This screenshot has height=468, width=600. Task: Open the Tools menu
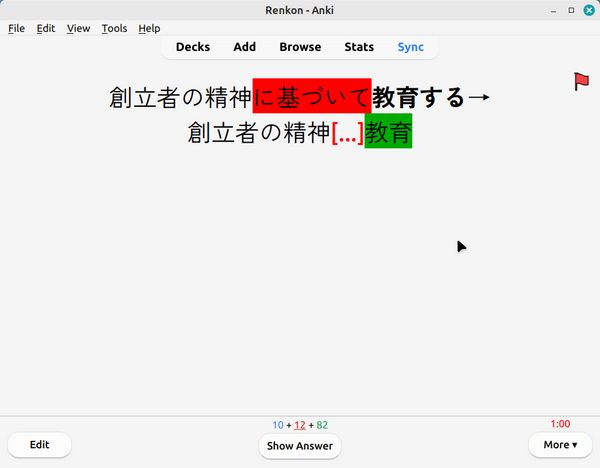[x=114, y=28]
